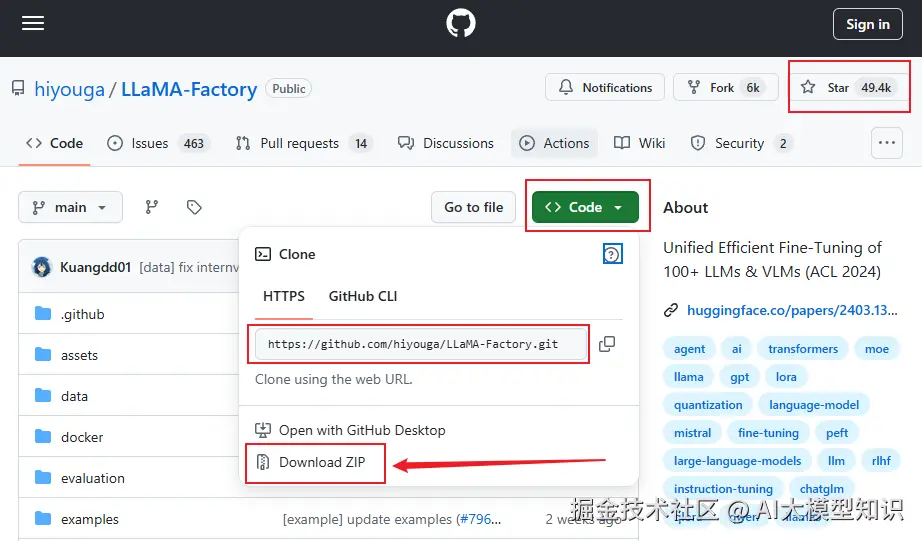The width and height of the screenshot is (922, 541).
Task: Open the docker folder
Action: point(82,438)
